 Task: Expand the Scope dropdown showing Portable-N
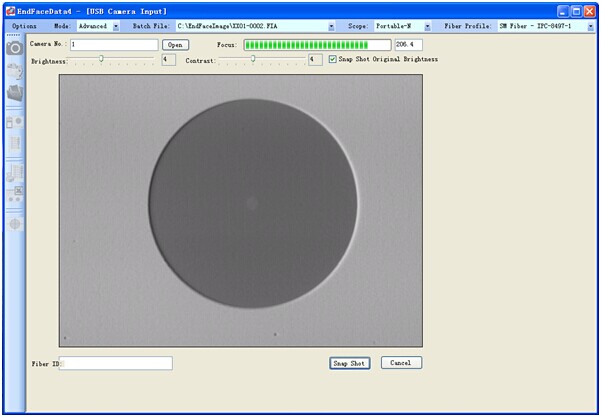click(x=428, y=27)
